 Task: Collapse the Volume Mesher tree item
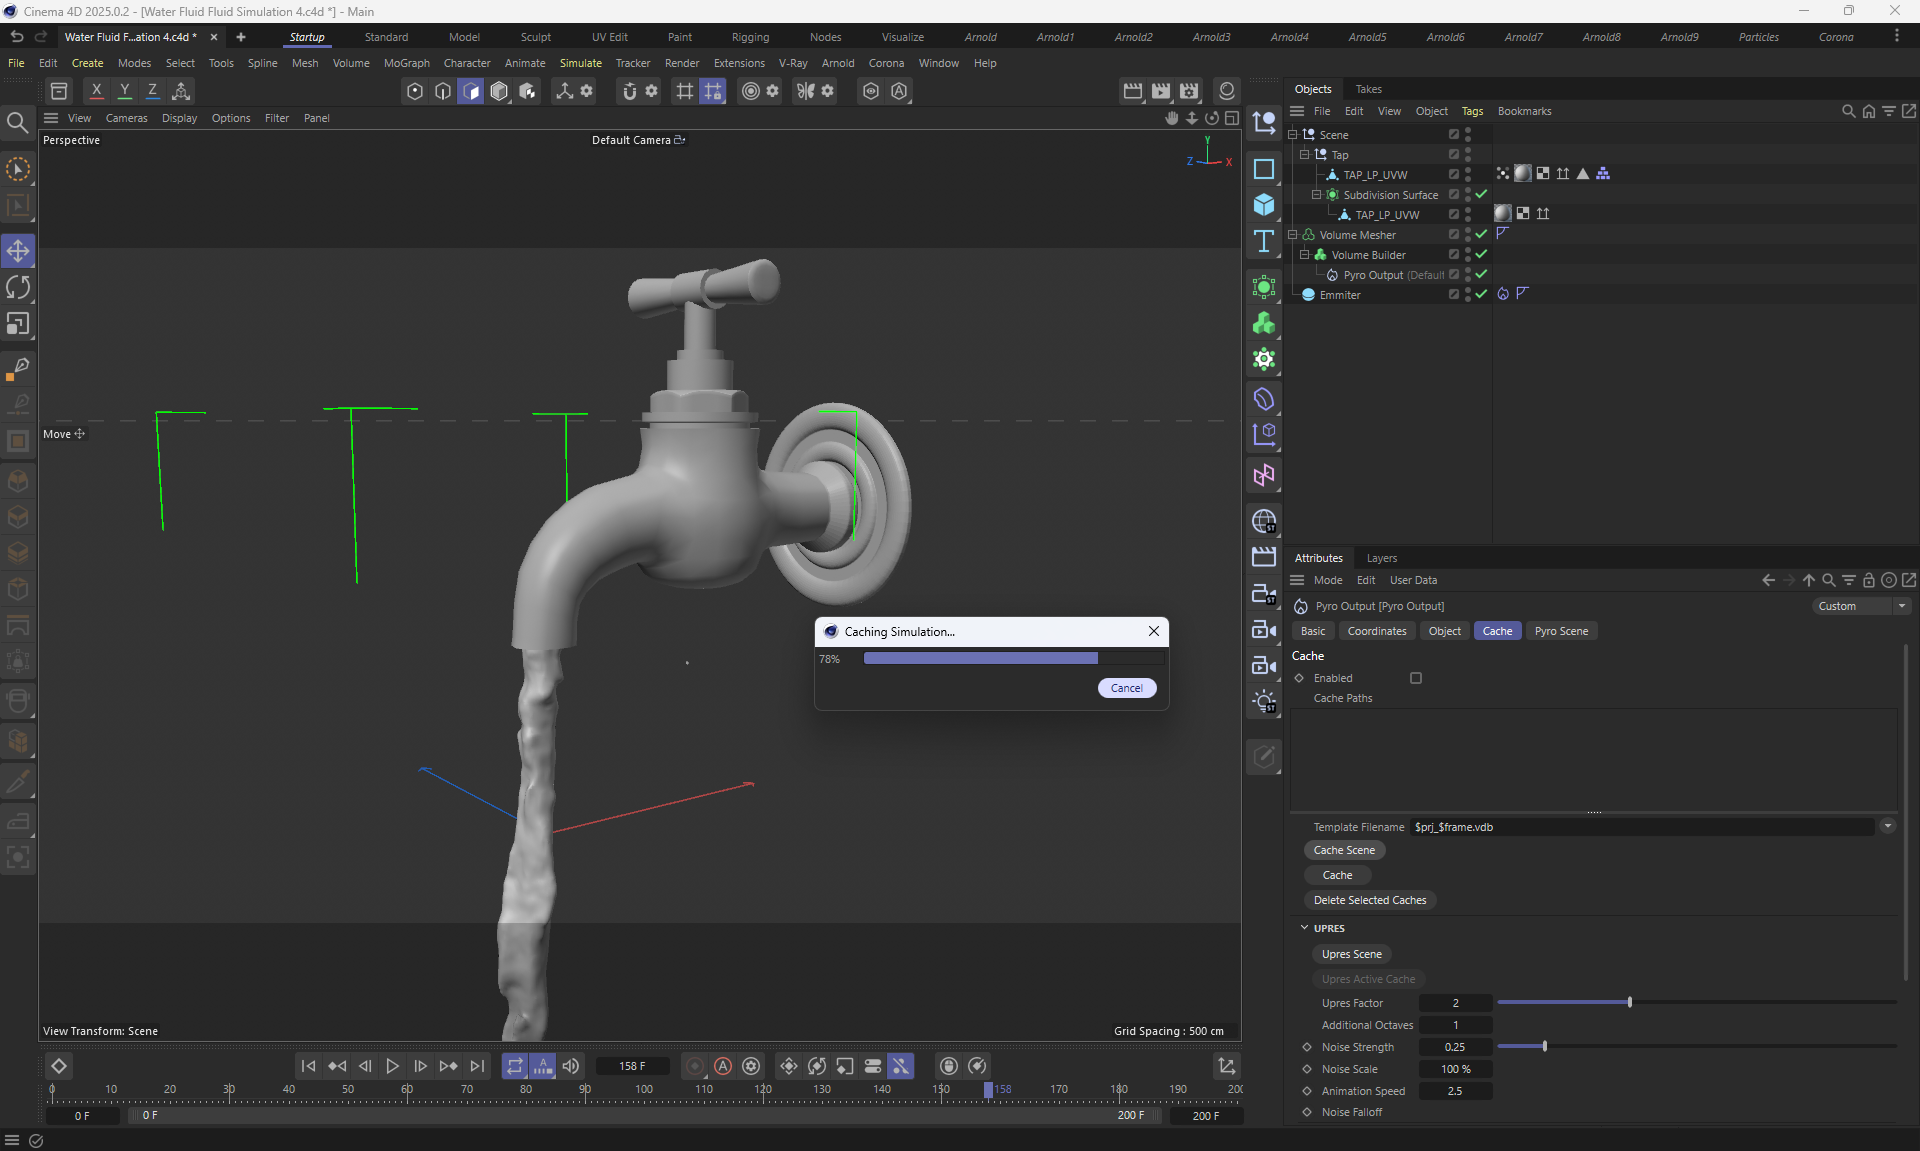coord(1293,235)
